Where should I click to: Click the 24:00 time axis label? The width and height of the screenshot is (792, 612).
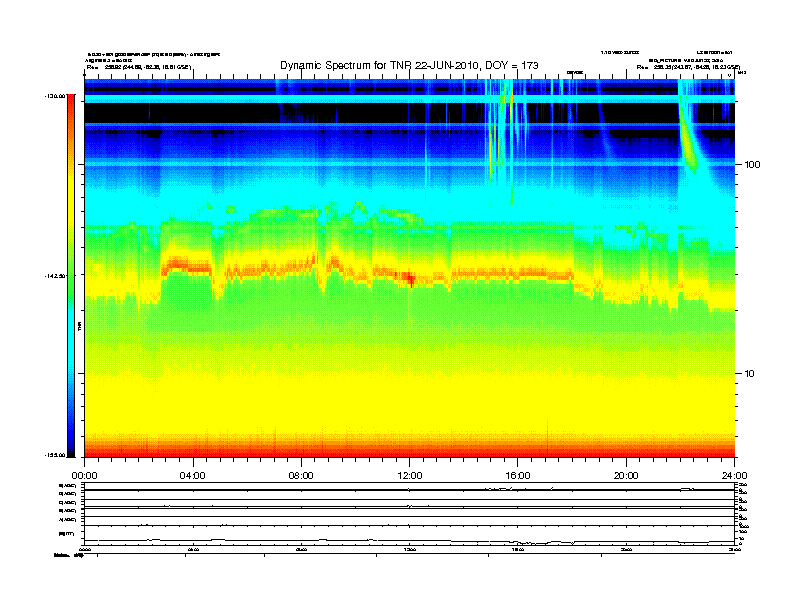(734, 476)
